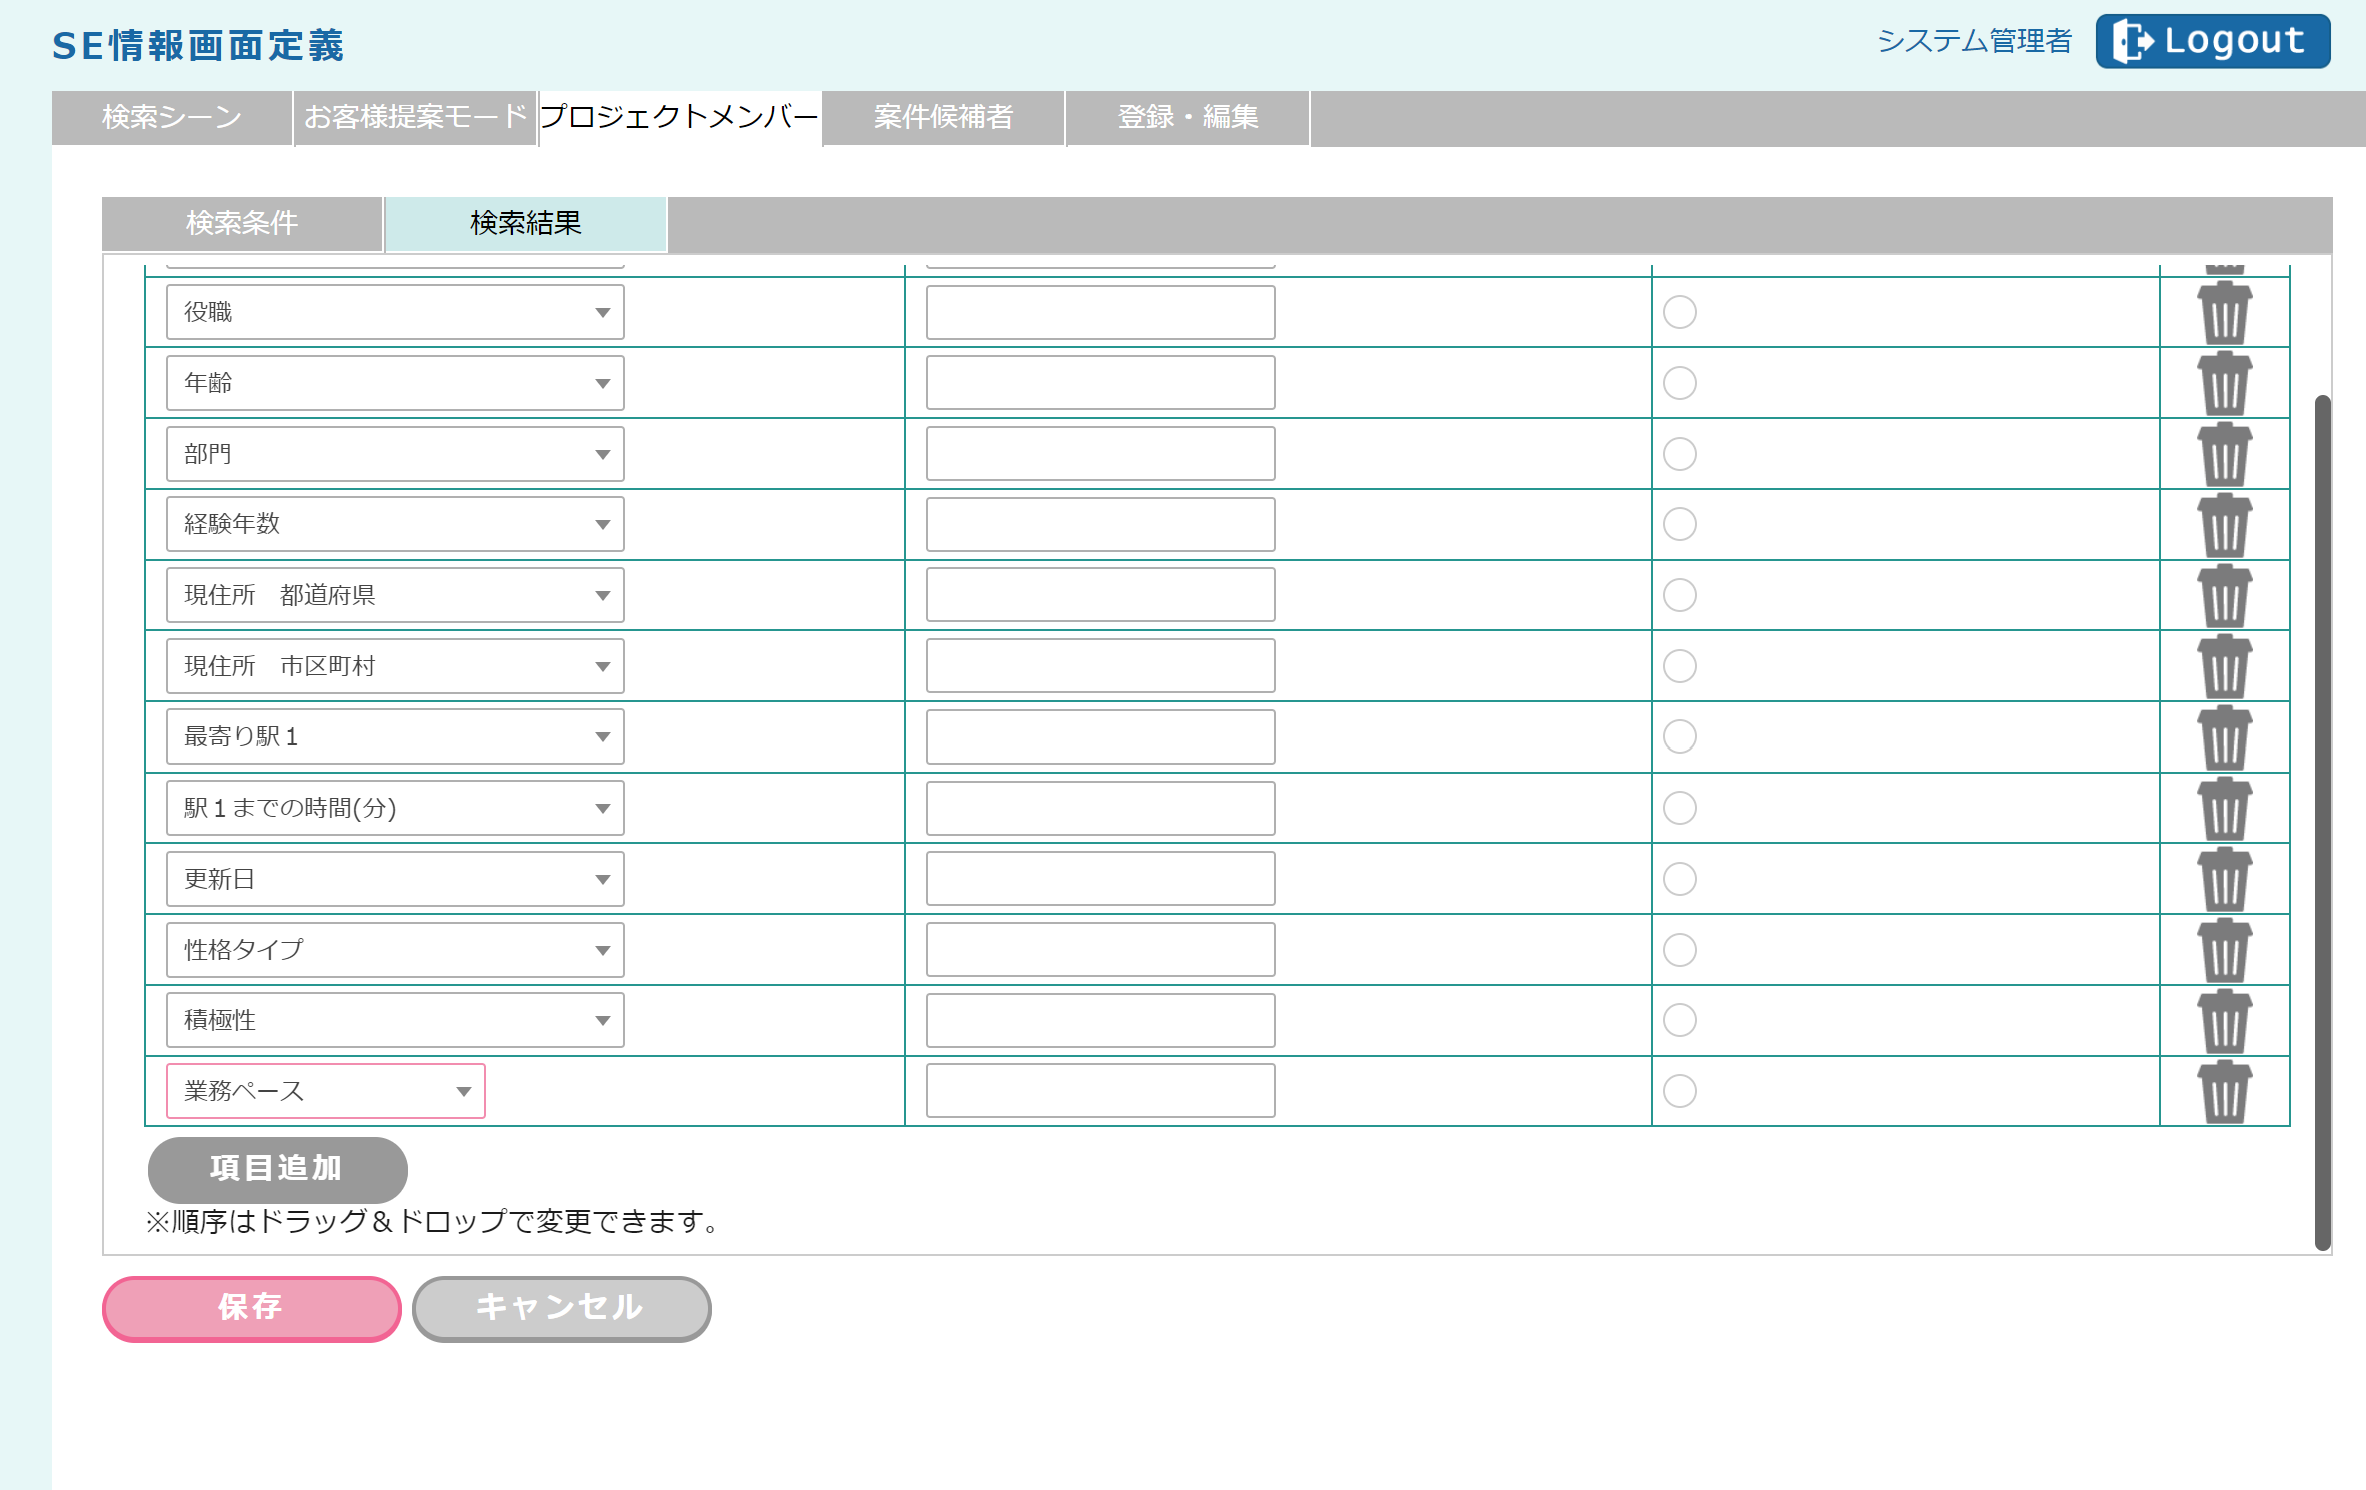
Task: Delete 経験年数 row using trash icon
Action: (2224, 525)
